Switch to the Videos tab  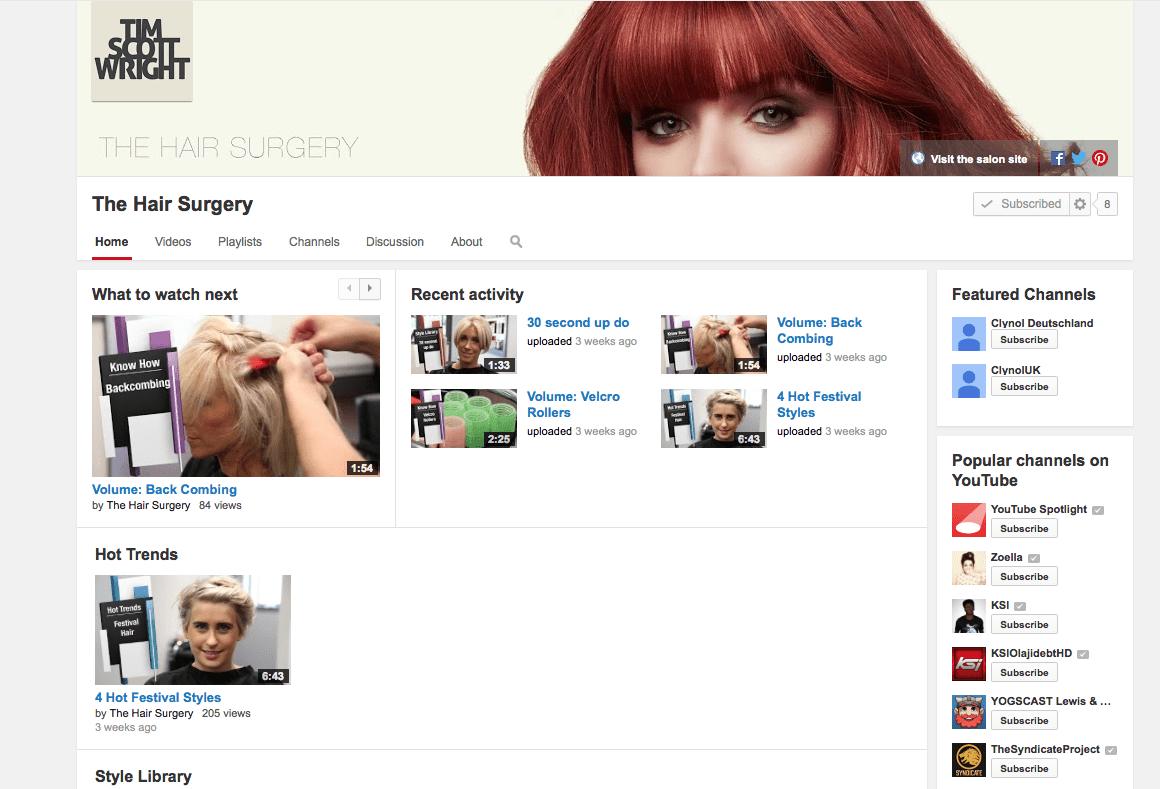173,242
